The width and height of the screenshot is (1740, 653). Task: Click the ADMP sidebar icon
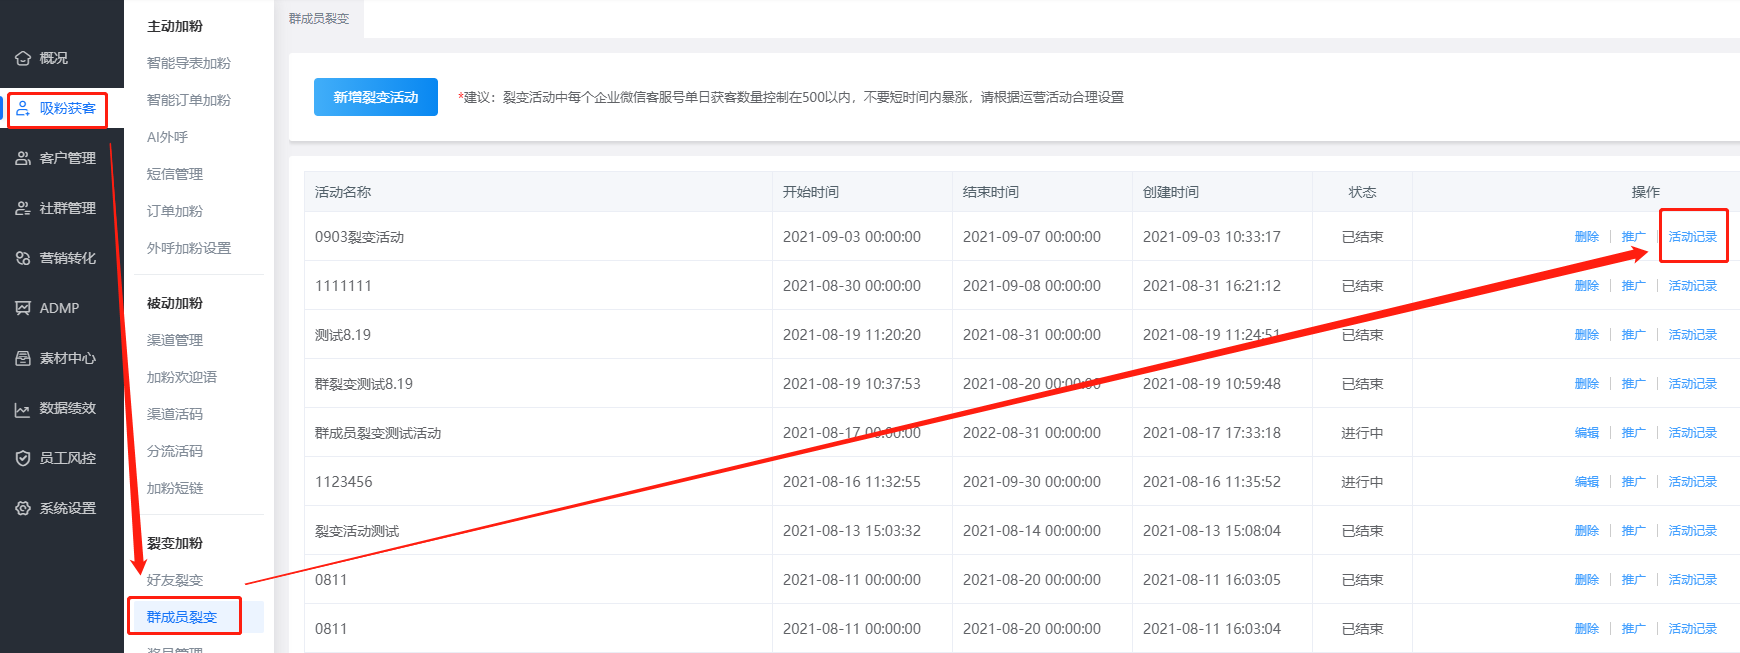(23, 308)
